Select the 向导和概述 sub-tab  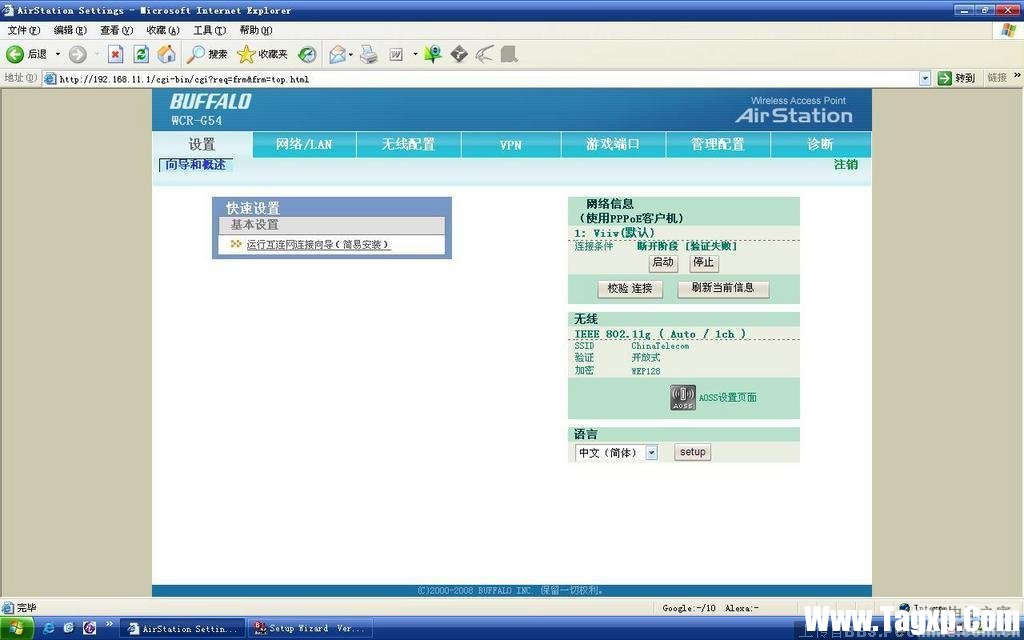195,165
